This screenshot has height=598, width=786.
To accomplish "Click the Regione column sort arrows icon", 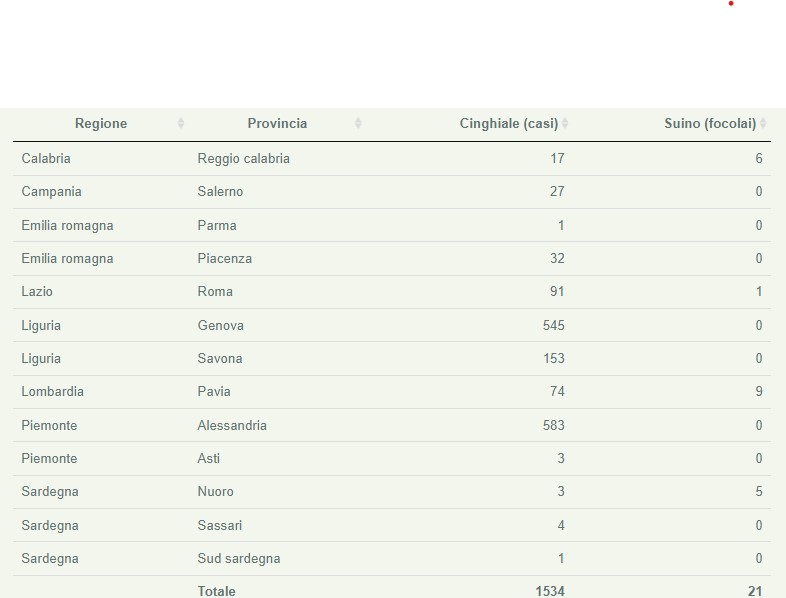I will pyautogui.click(x=181, y=124).
